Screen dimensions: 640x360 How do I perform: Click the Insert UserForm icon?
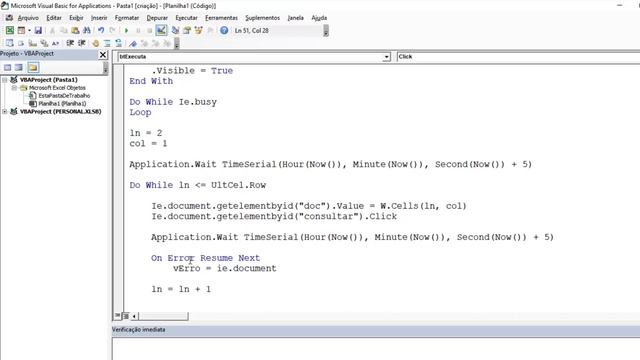click(21, 30)
